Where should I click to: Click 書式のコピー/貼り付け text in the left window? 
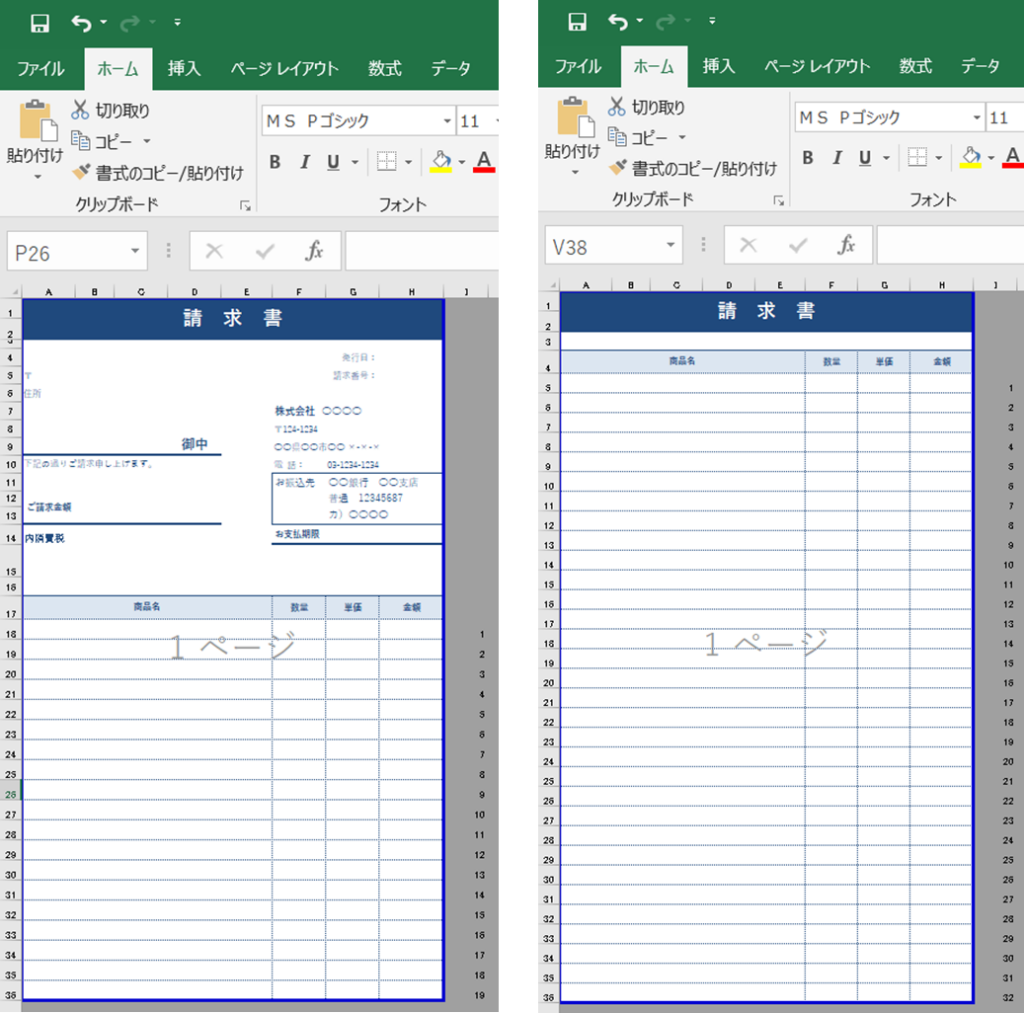170,173
